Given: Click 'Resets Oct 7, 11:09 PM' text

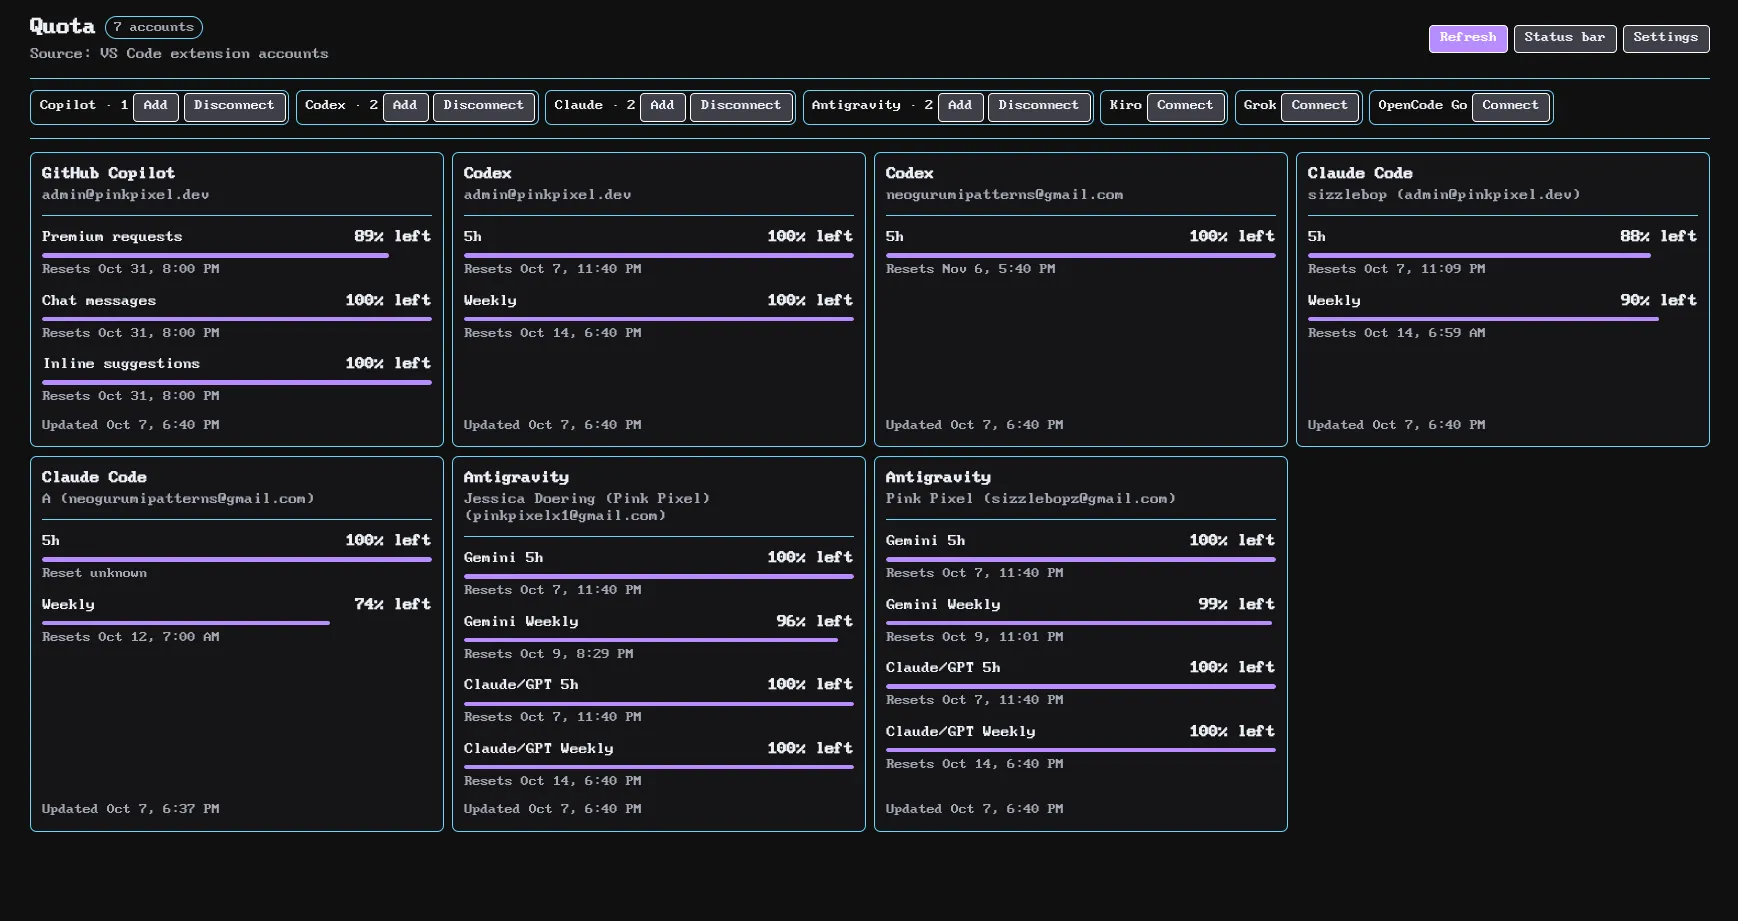Looking at the screenshot, I should coord(1396,269).
